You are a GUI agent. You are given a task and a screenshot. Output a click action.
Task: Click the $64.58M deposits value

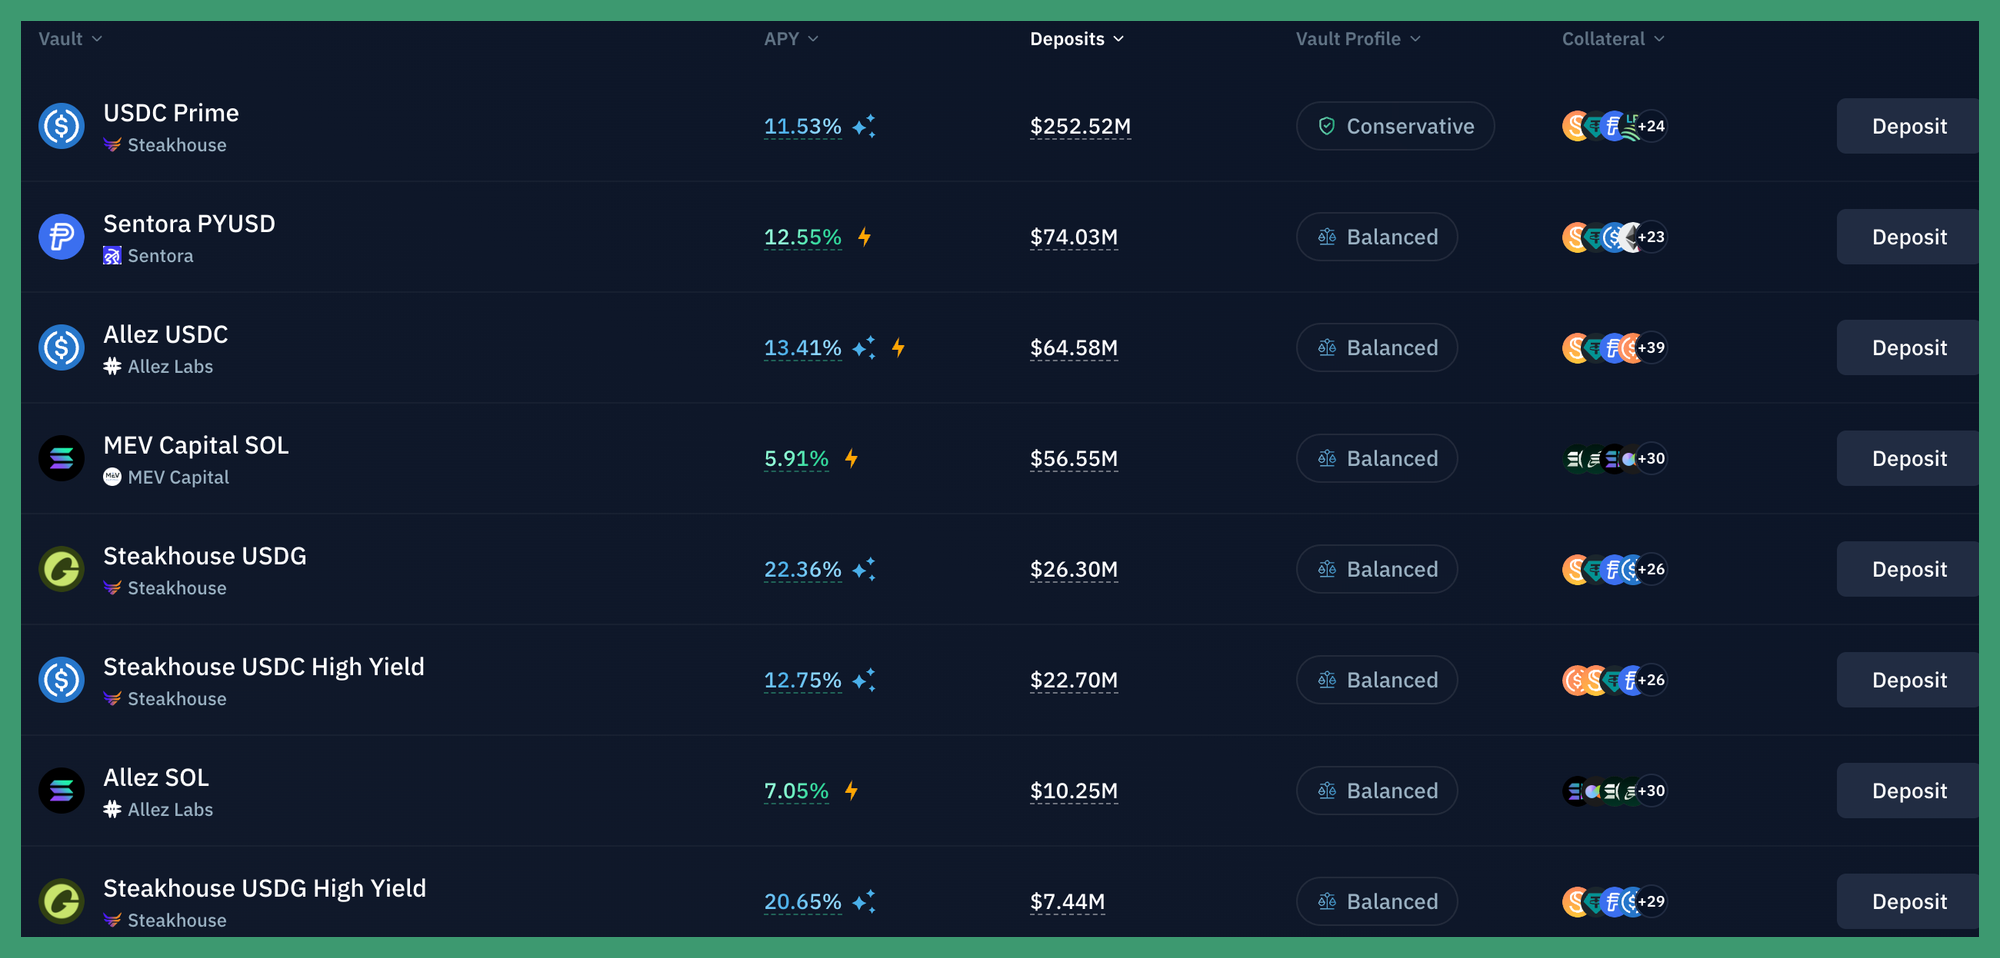(x=1074, y=349)
